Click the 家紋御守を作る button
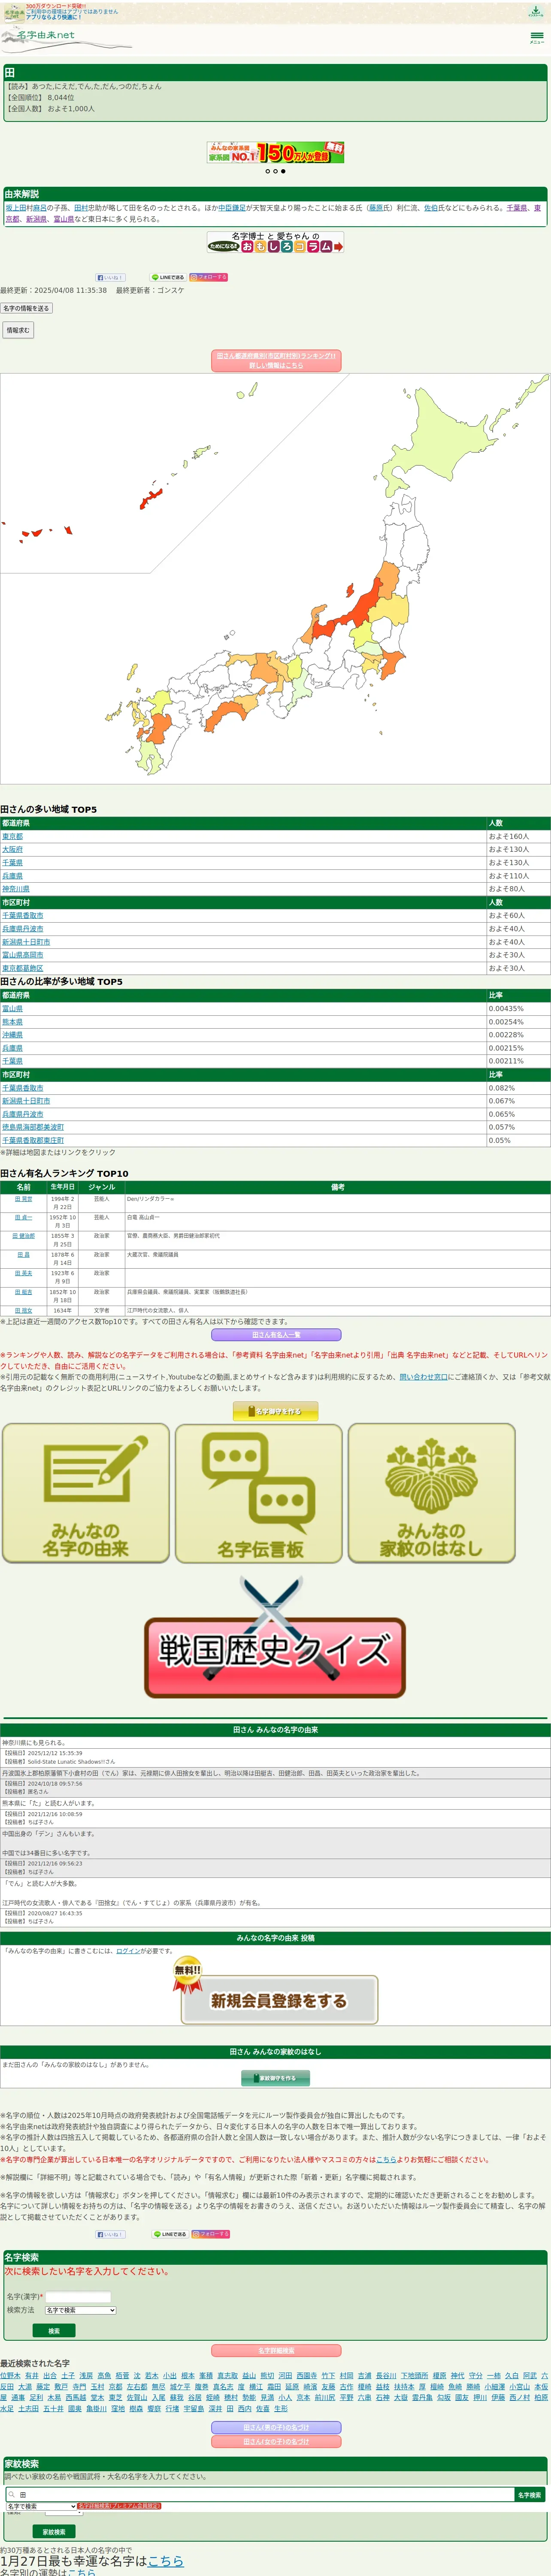Image resolution: width=551 pixels, height=2576 pixels. [276, 2078]
